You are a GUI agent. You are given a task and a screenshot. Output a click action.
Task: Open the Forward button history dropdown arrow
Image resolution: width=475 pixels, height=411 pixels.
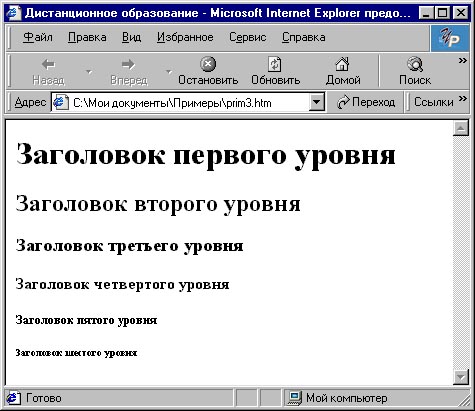click(x=169, y=71)
